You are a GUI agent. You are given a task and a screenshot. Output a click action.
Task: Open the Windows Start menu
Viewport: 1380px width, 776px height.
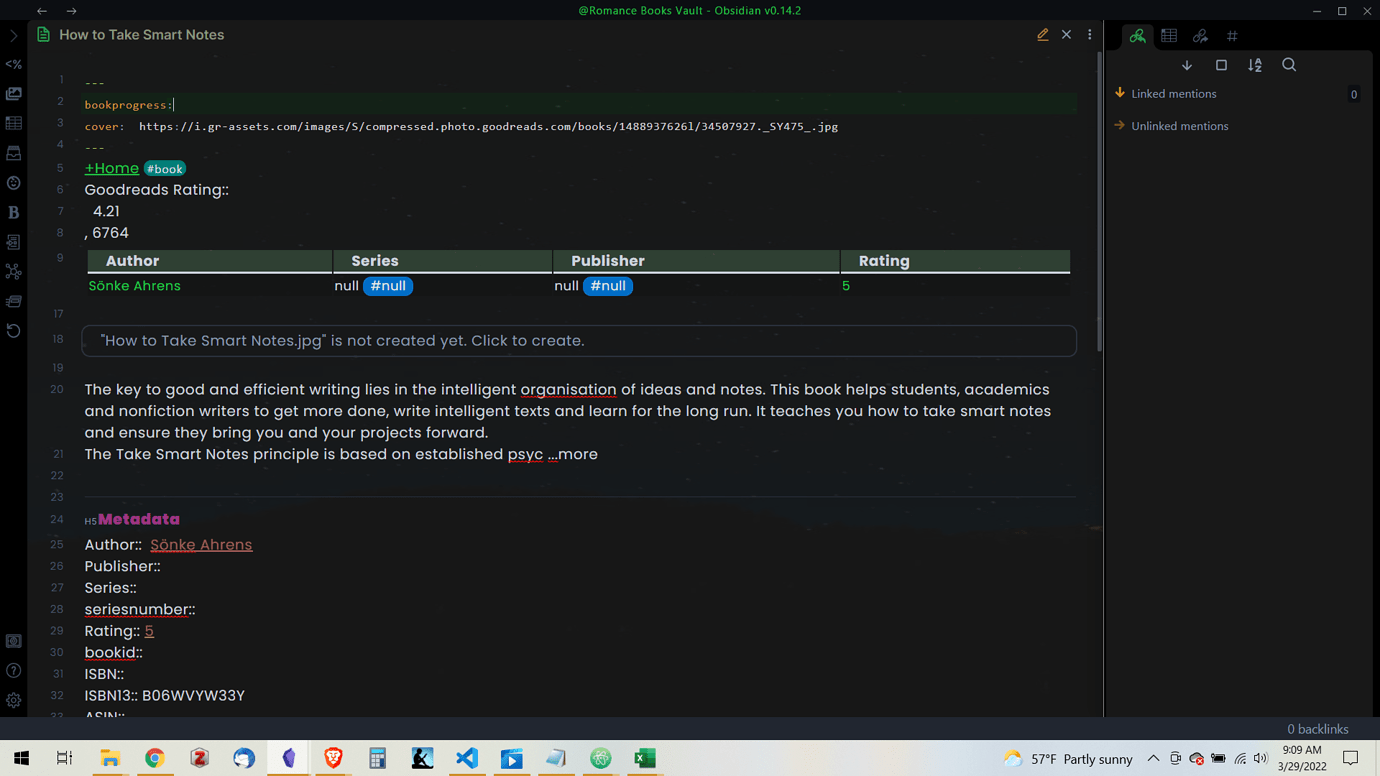(20, 758)
